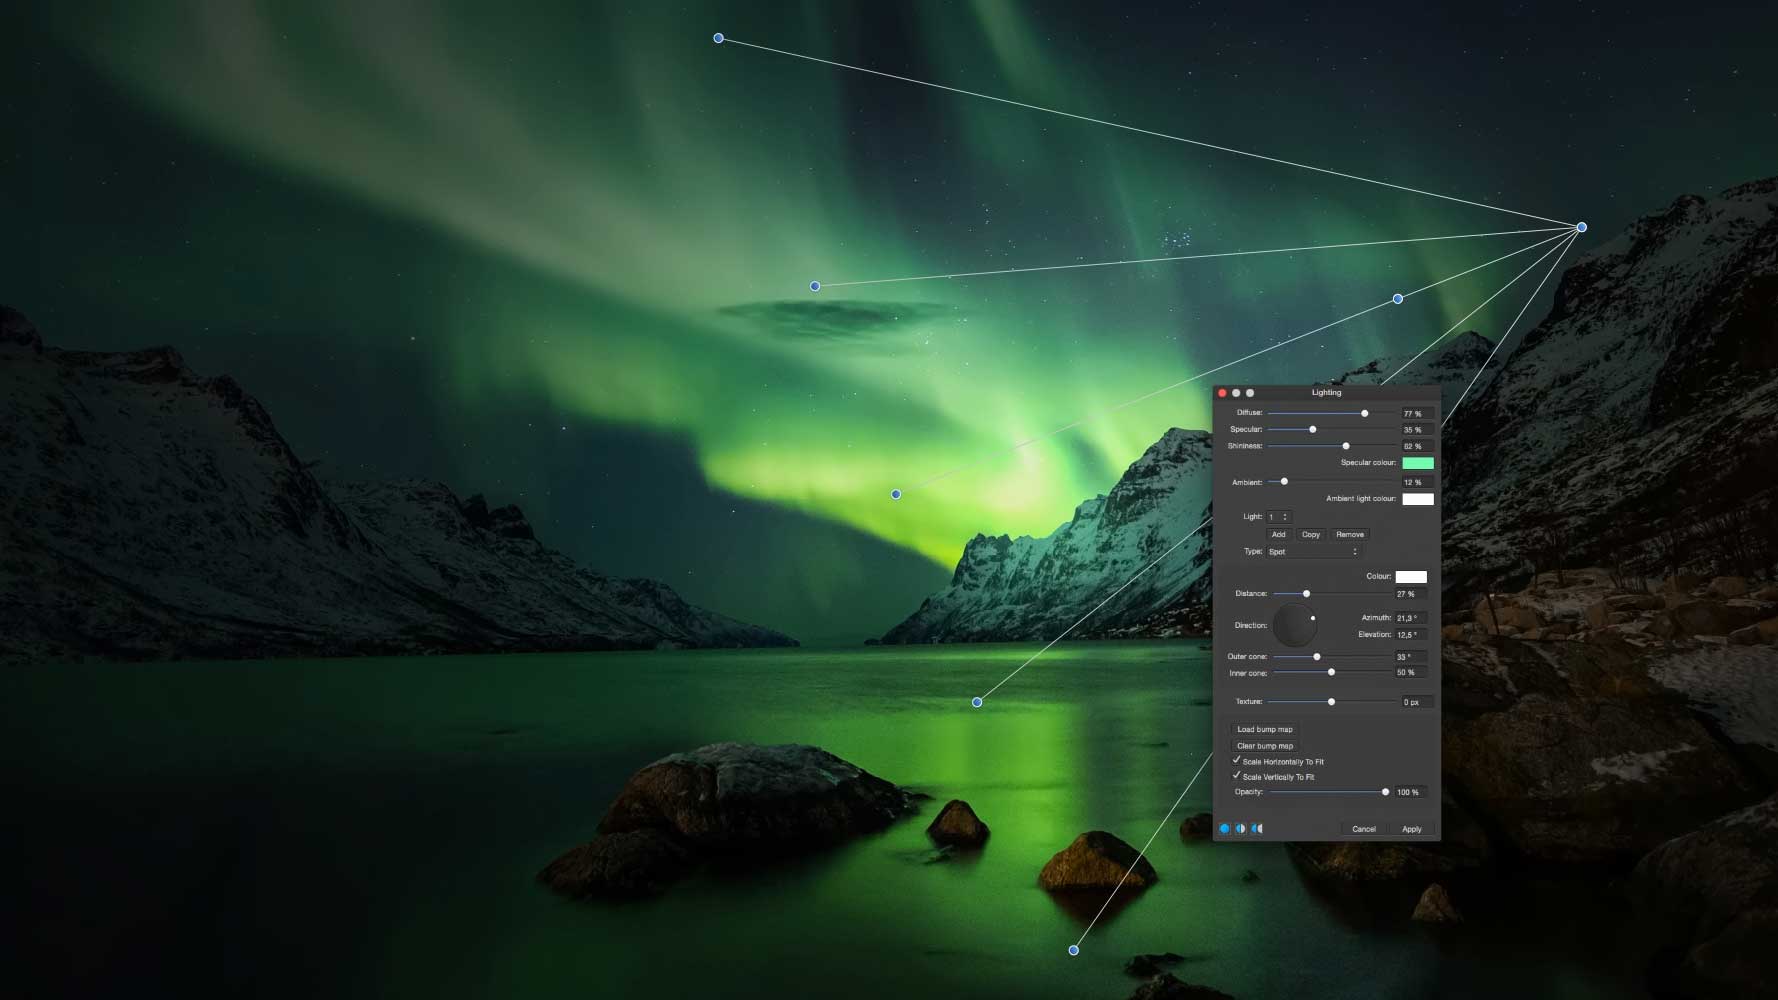
Task: Click the Shininess value field
Action: tap(1417, 447)
